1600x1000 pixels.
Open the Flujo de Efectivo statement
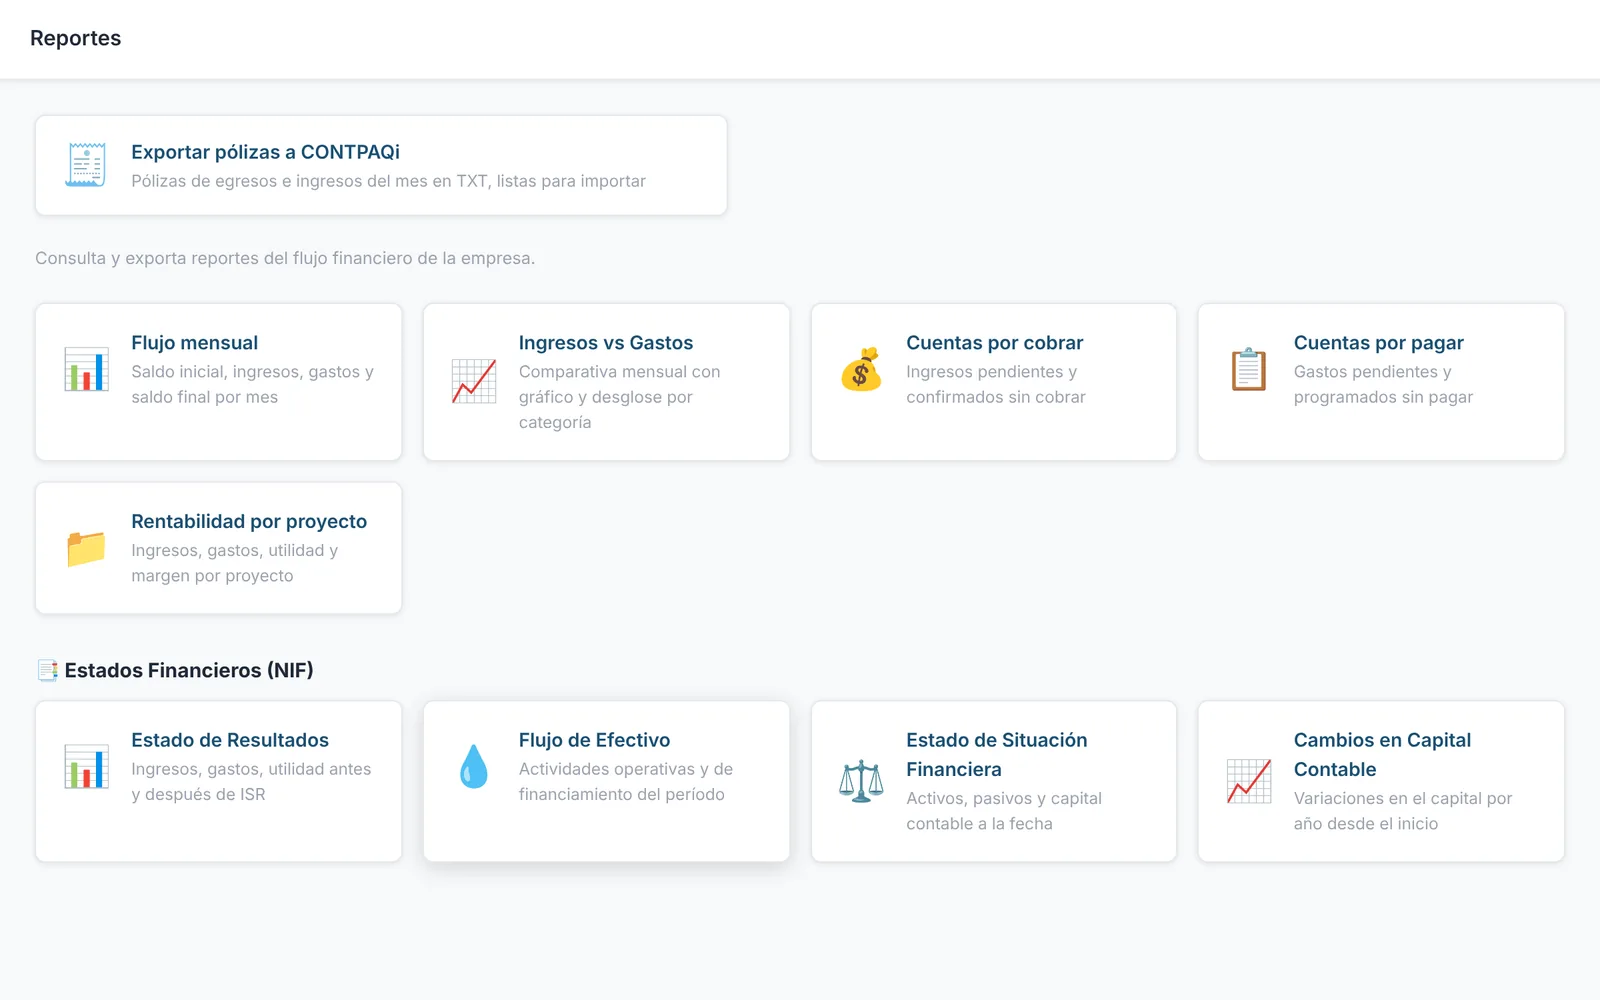[606, 781]
